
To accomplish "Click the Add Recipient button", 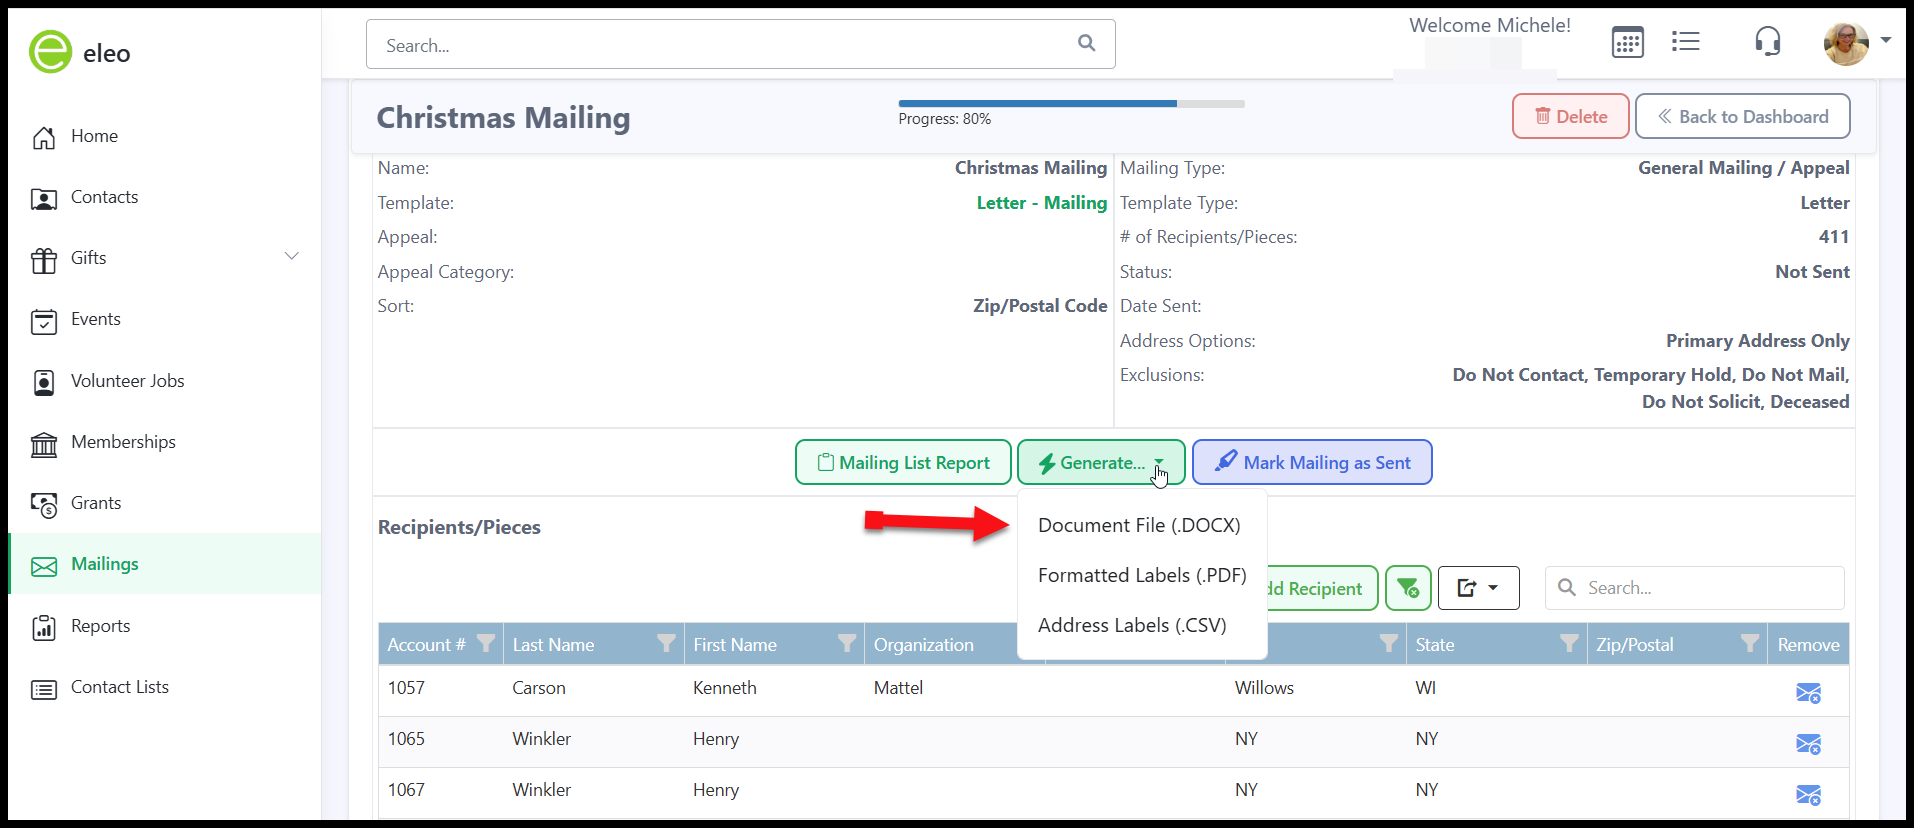I will coord(1322,588).
